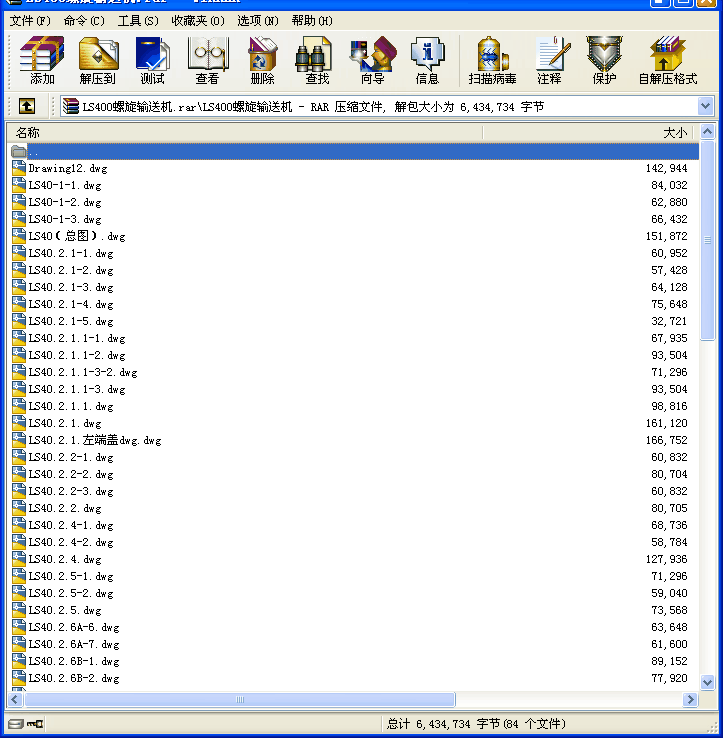723x738 pixels.
Task: Click the vertical scrollbar down arrow
Action: [707, 682]
